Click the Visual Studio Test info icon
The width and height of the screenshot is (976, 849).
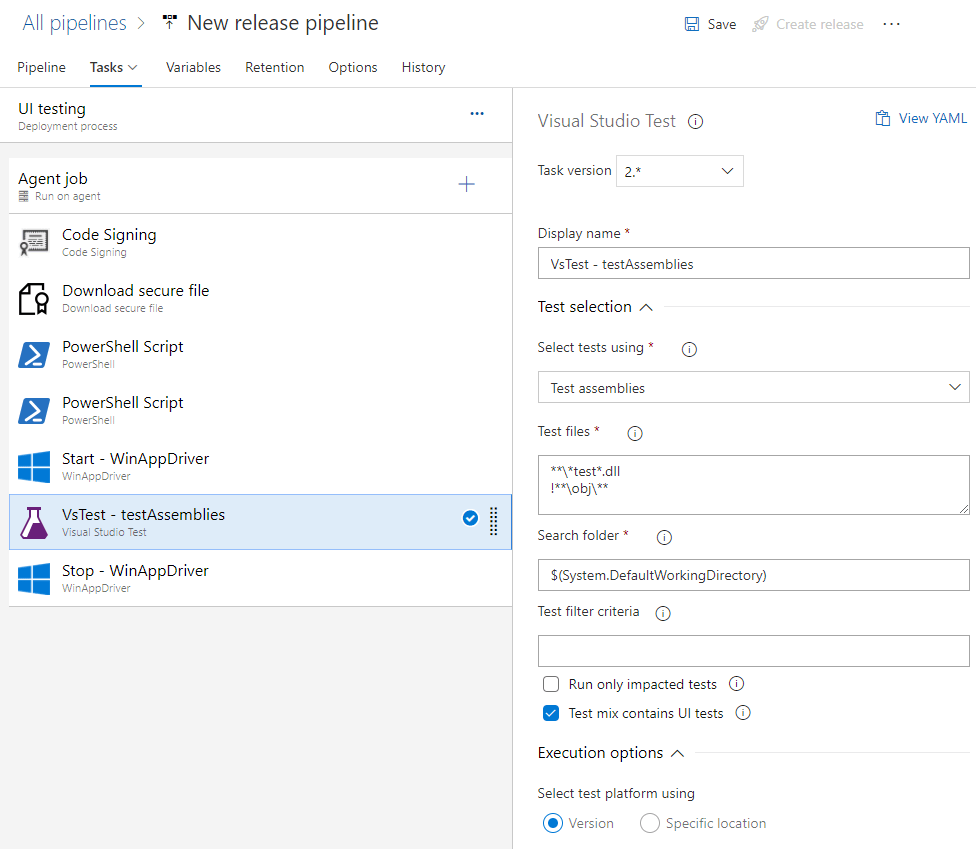[x=696, y=122]
